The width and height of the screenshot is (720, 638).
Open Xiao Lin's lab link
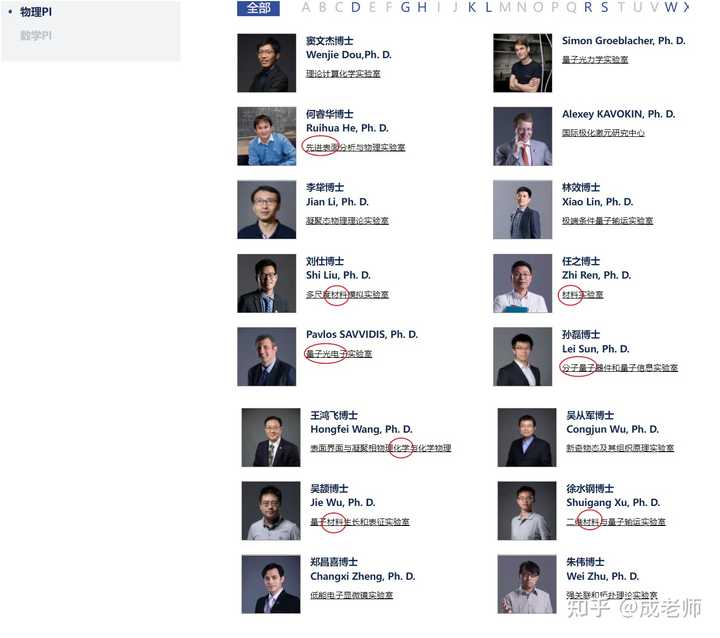click(608, 221)
